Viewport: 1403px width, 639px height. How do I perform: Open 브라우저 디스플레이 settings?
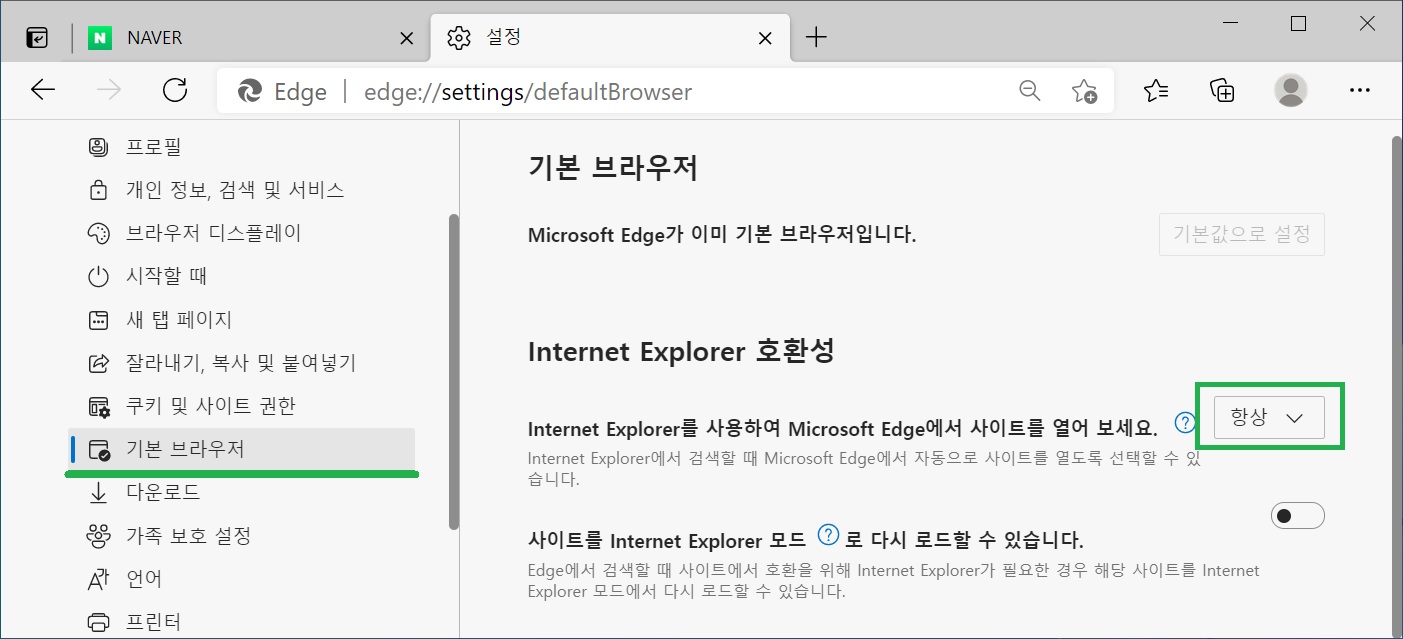[x=241, y=233]
